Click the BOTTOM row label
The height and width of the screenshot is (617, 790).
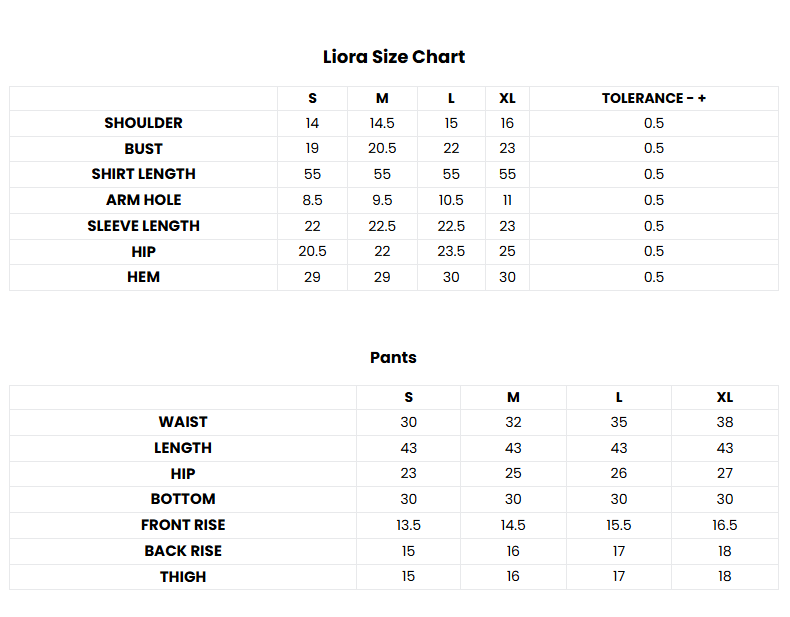pyautogui.click(x=183, y=499)
